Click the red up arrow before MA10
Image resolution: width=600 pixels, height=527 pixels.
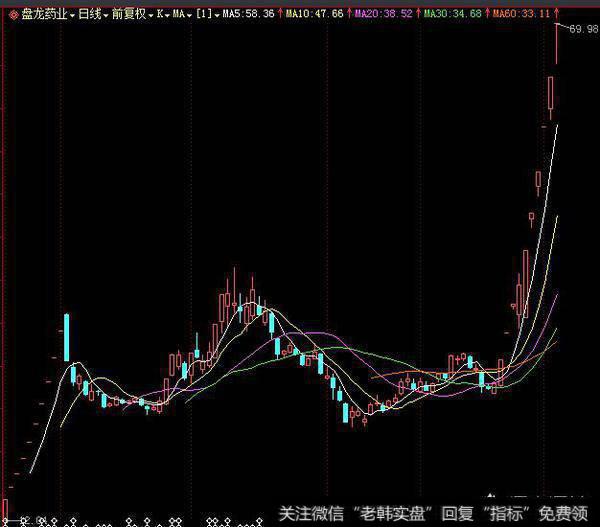(x=281, y=15)
